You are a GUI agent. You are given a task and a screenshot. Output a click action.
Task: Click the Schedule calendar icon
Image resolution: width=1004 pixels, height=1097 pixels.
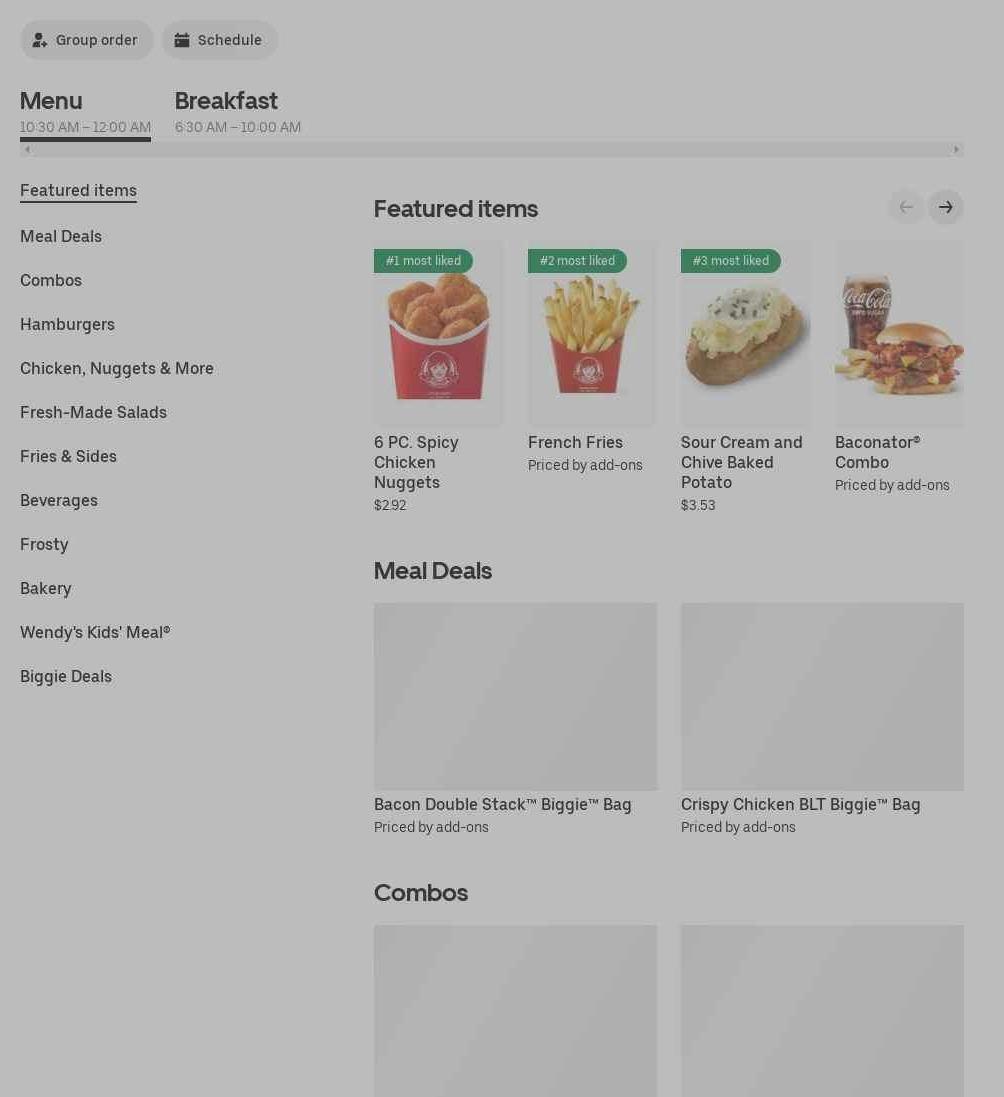point(182,40)
